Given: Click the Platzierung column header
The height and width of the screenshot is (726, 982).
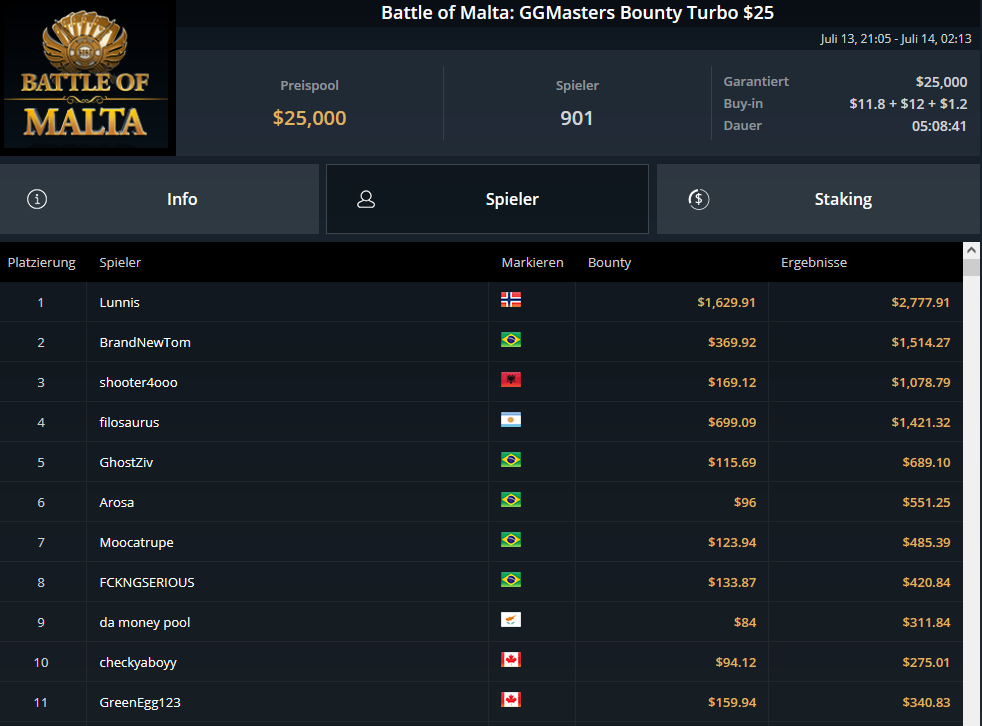Looking at the screenshot, I should (41, 262).
